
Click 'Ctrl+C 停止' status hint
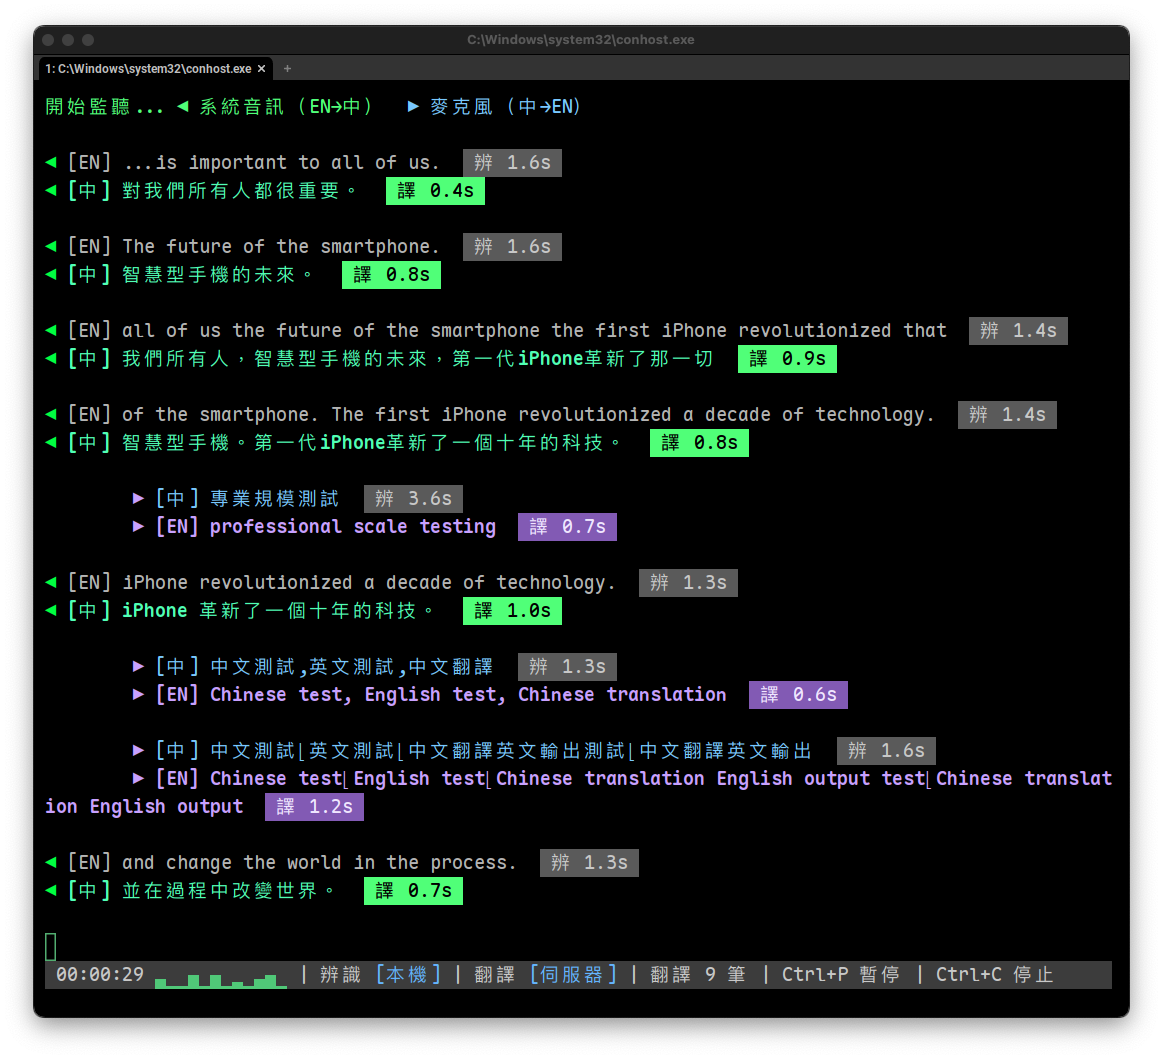point(995,974)
